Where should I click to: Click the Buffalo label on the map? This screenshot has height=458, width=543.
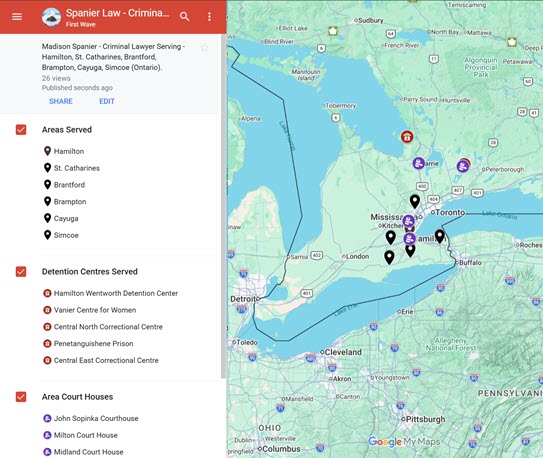(x=470, y=262)
